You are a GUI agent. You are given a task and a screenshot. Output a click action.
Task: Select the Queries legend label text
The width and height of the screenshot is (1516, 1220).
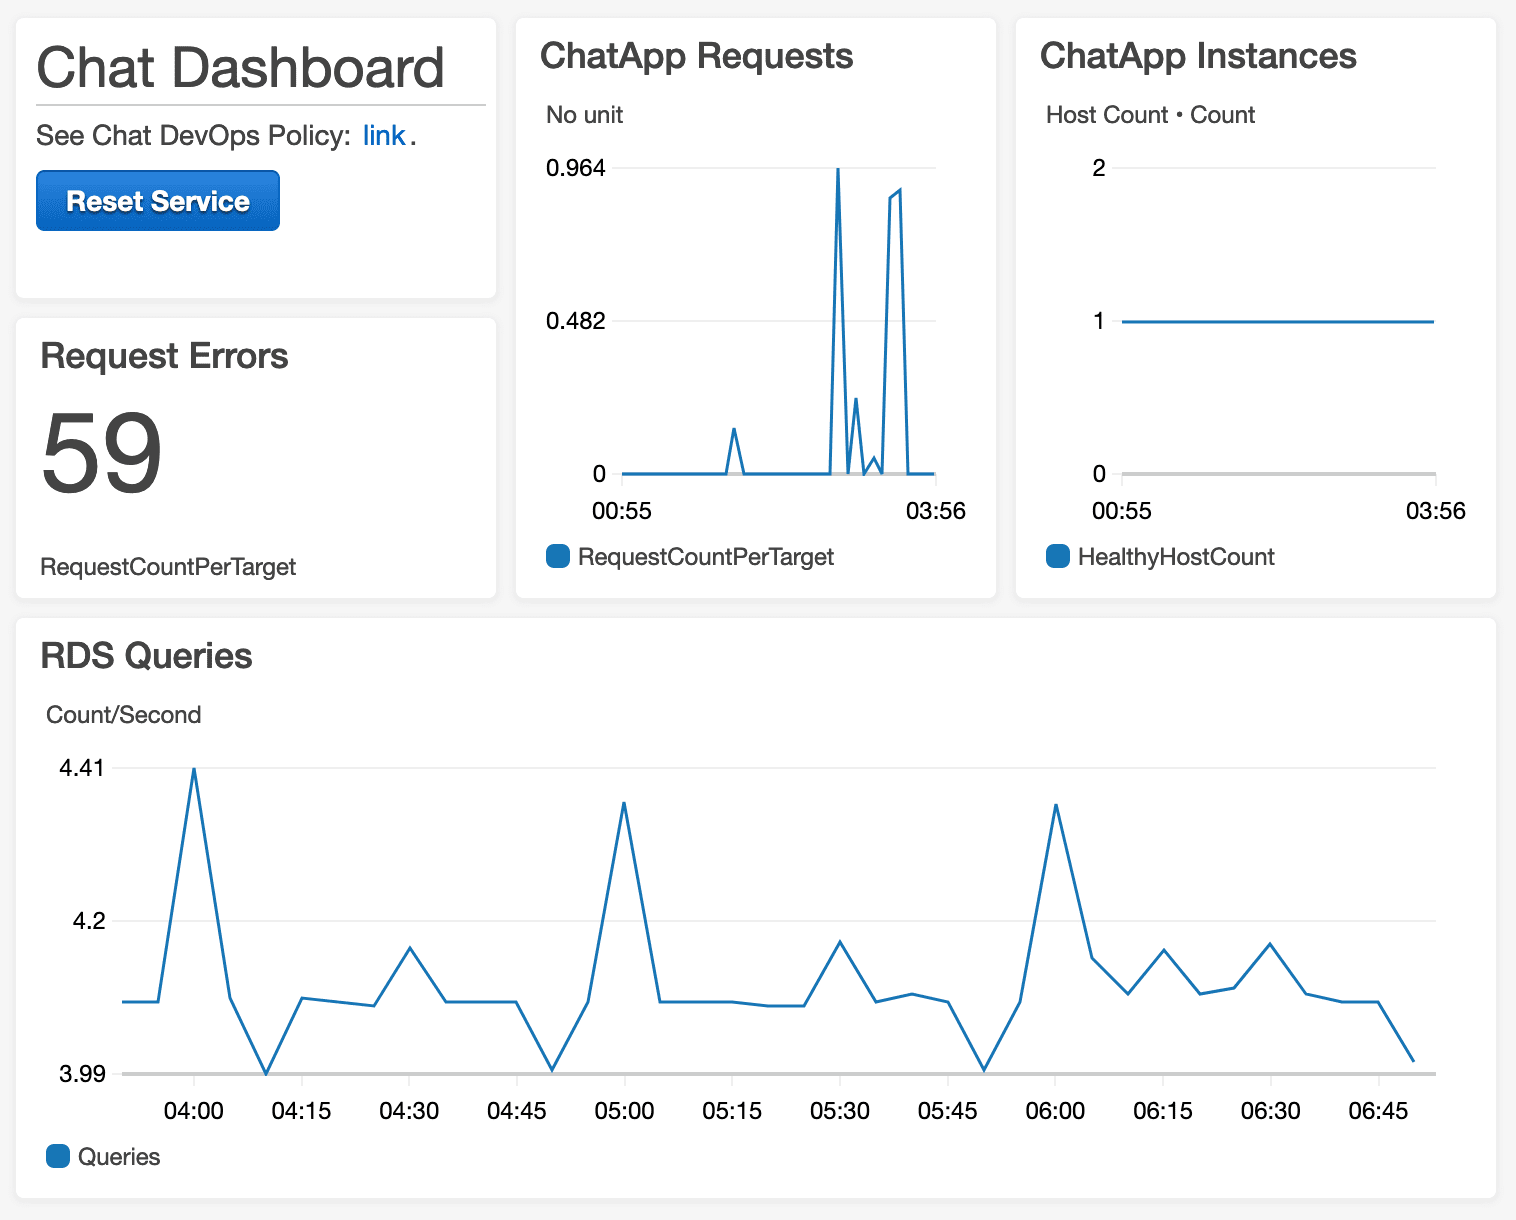(119, 1157)
